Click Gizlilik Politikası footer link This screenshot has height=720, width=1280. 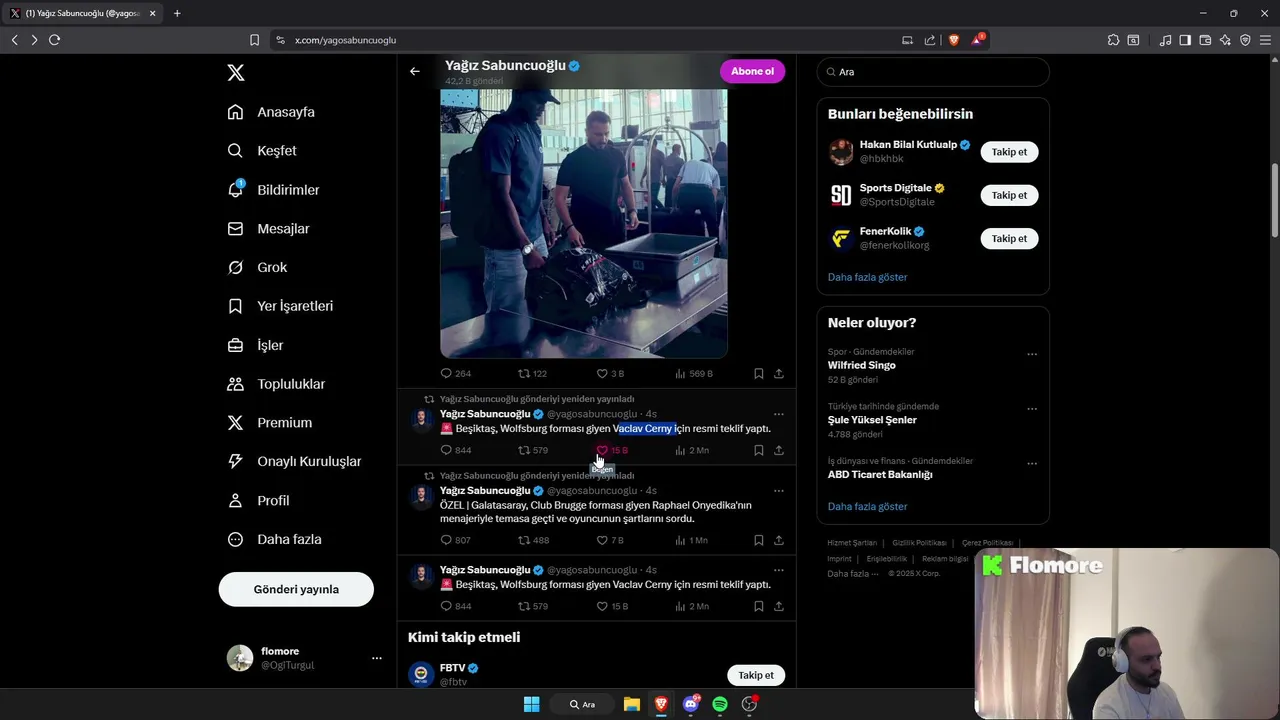(919, 543)
